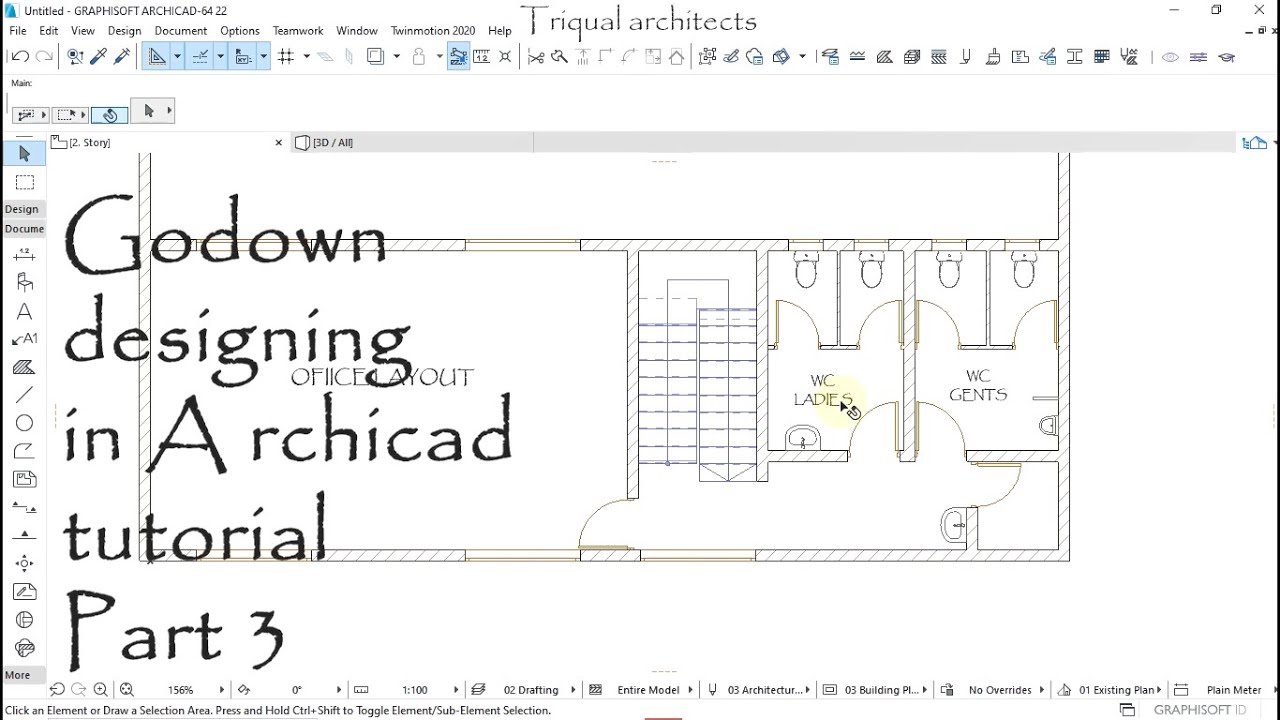Screen dimensions: 1280x720
Task: Click the Find and Select icon
Action: 75,57
